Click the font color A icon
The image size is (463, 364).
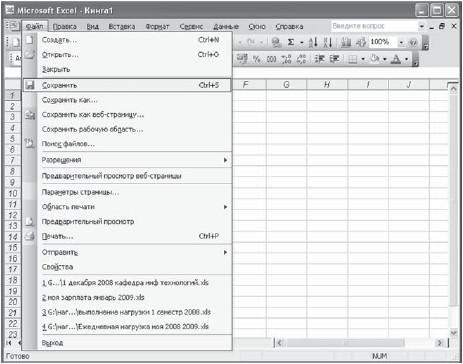point(396,59)
